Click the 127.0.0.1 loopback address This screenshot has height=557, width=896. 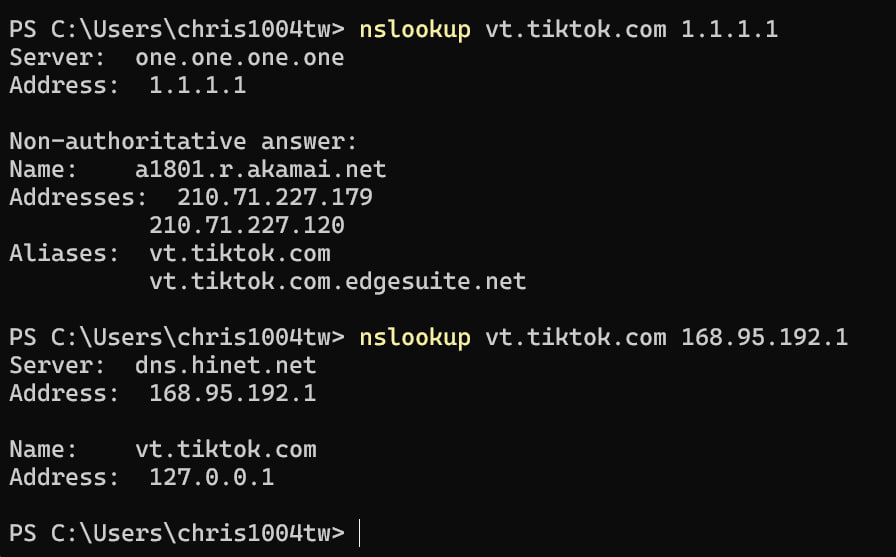click(211, 478)
